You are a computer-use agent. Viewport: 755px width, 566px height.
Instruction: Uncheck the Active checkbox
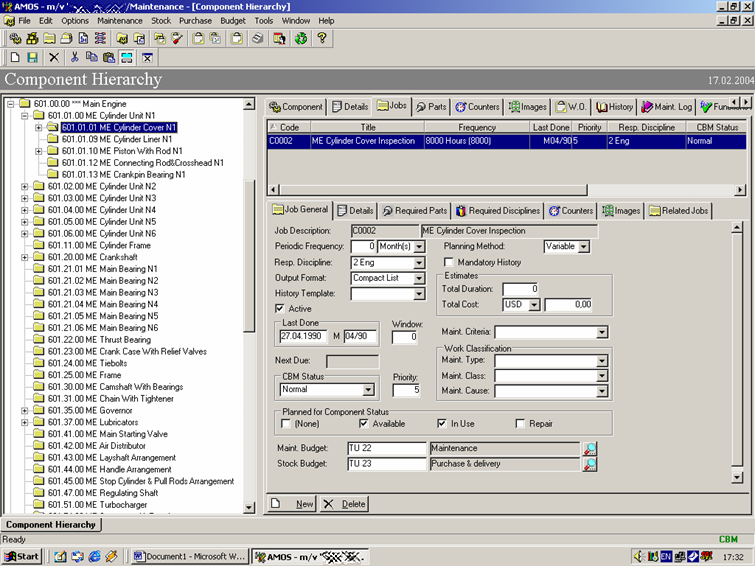coord(280,309)
